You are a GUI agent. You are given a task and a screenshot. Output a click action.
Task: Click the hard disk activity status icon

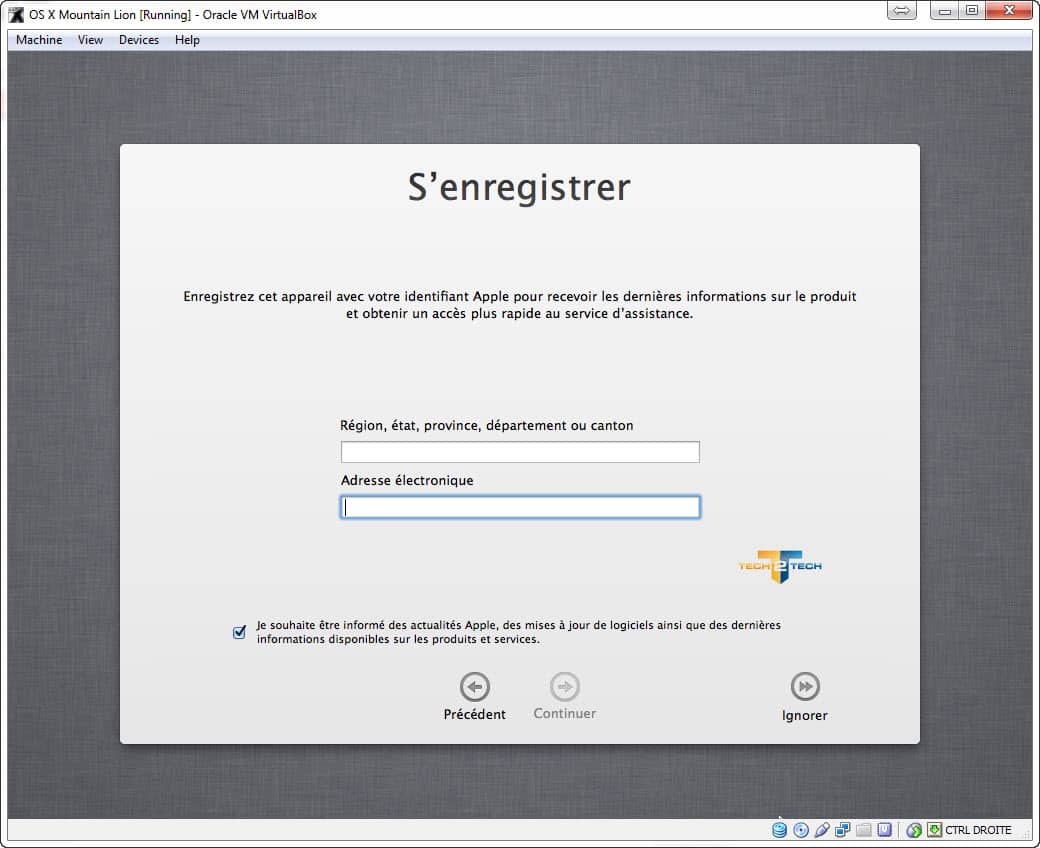point(779,829)
